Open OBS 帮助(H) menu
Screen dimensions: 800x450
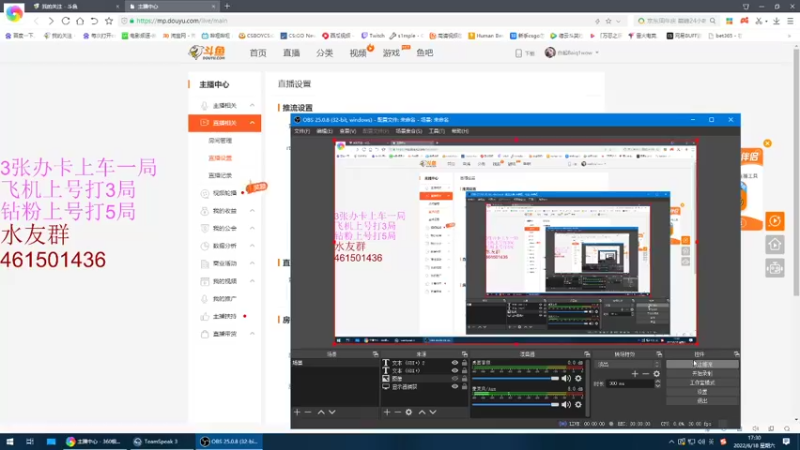click(x=460, y=131)
